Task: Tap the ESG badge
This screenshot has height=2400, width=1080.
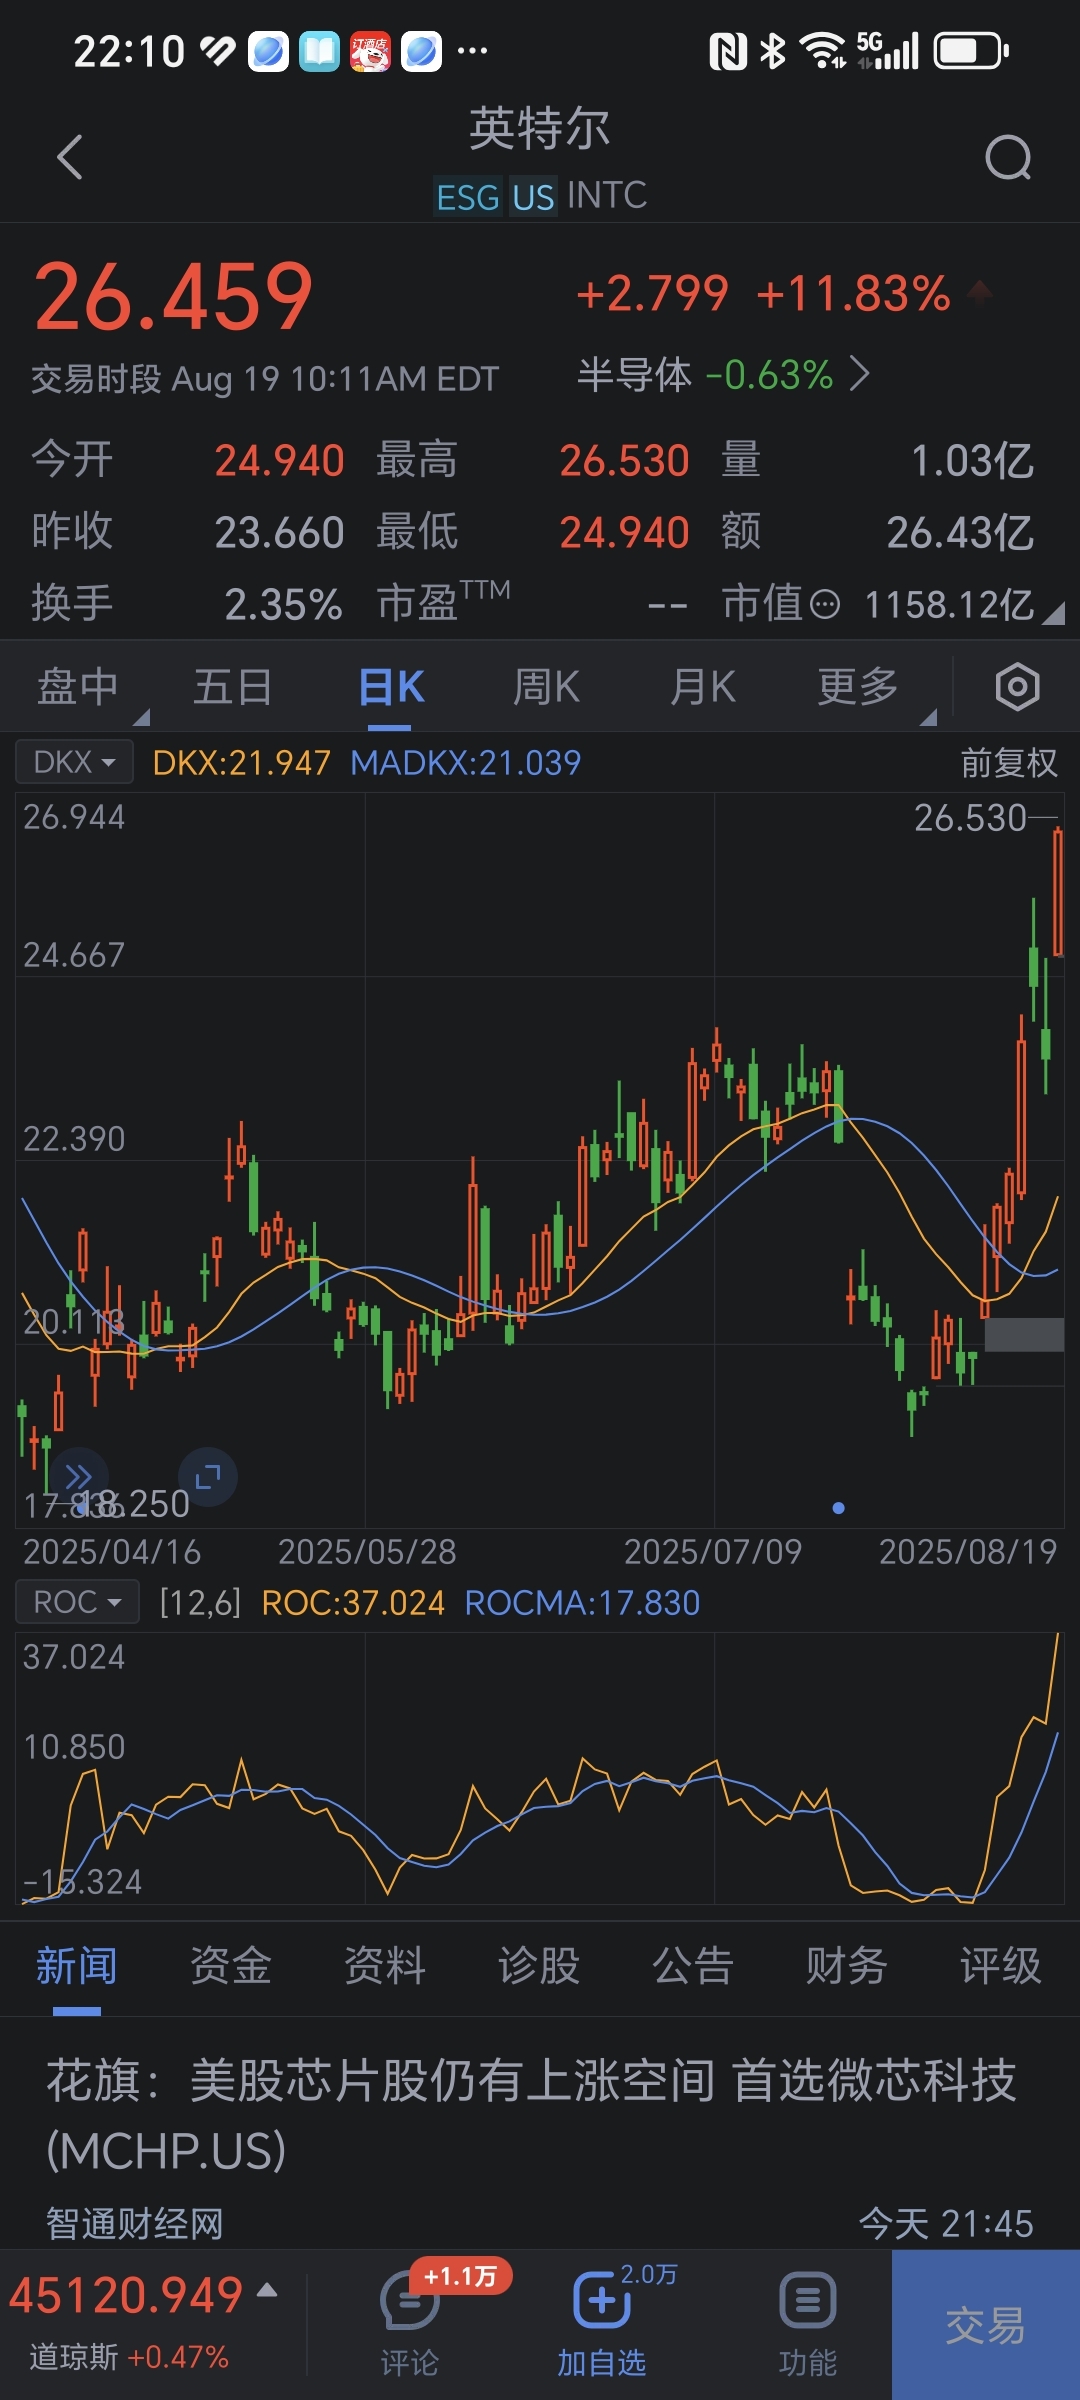Action: [468, 197]
